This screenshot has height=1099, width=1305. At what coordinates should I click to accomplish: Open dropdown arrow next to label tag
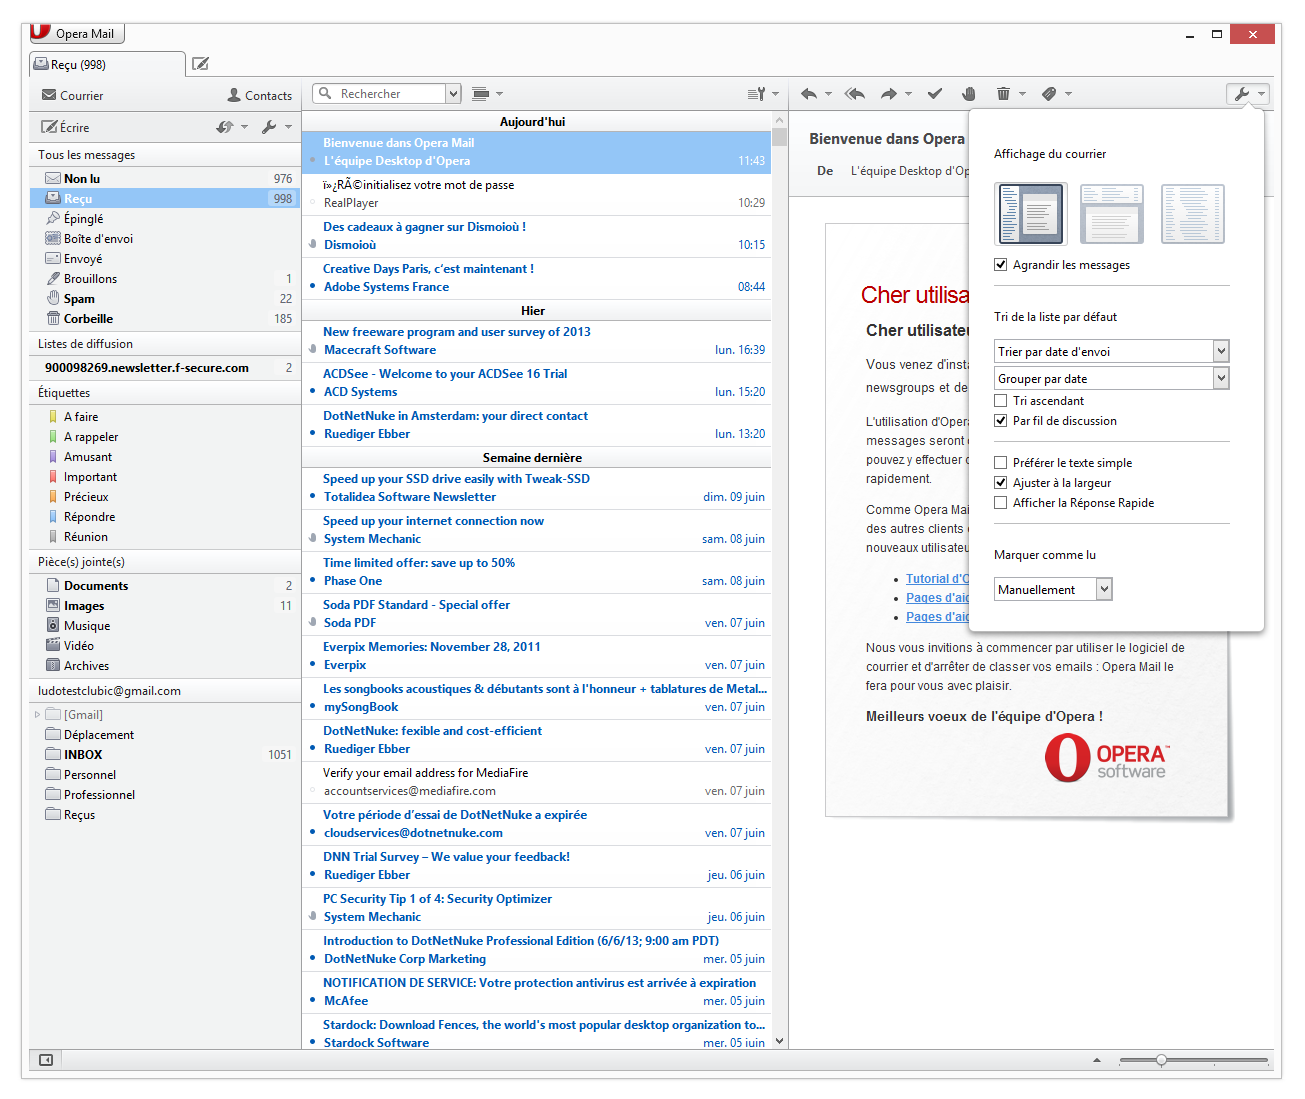(x=1068, y=94)
